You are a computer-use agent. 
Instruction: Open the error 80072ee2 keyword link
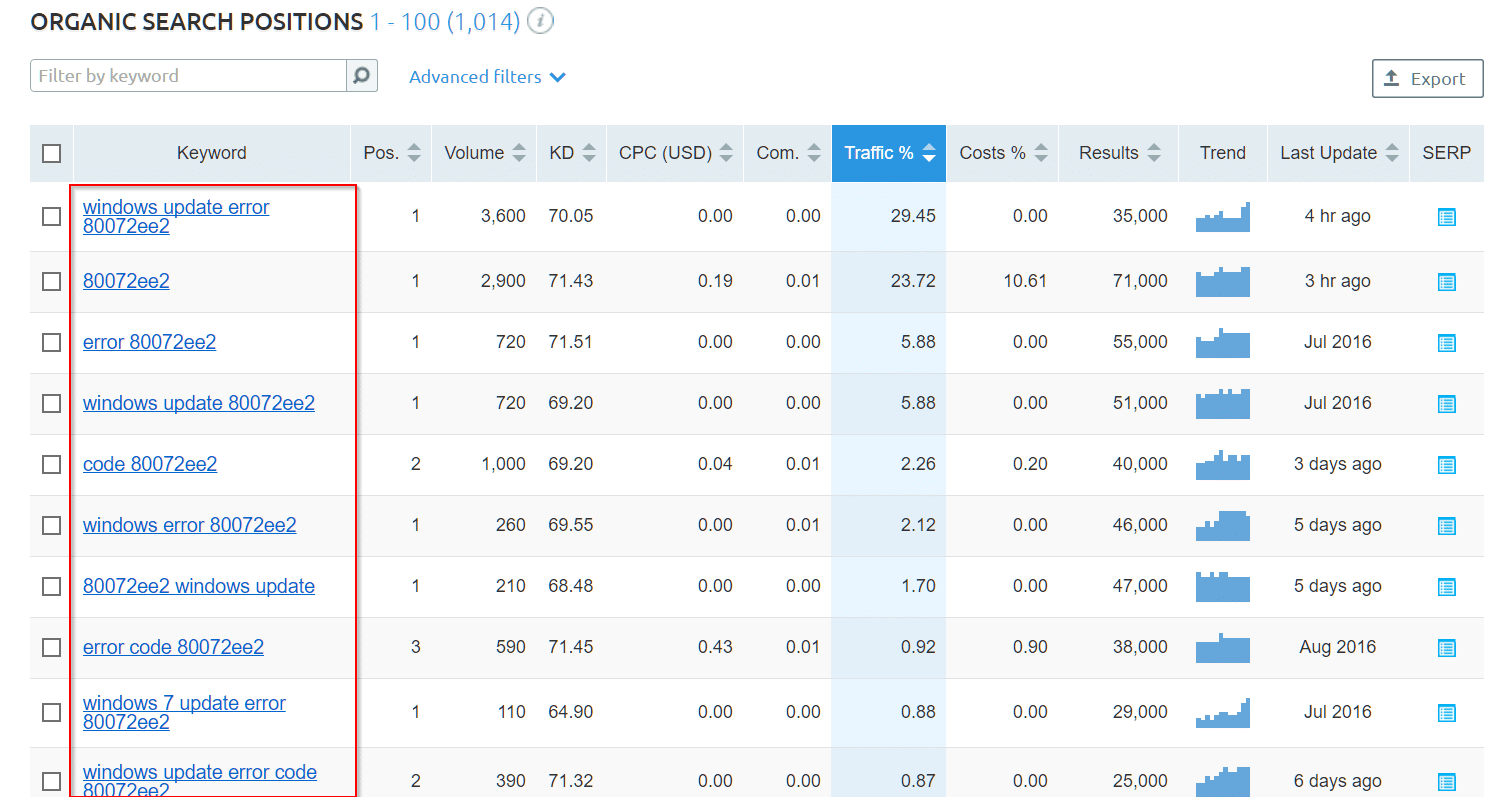point(149,342)
